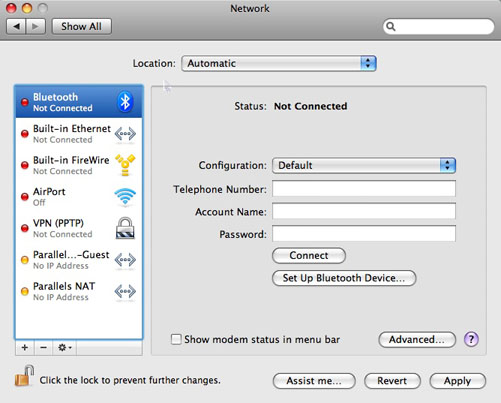Screen dimensions: 501x403
Task: Click the orange status dot for Parallels NAT
Action: point(25,291)
